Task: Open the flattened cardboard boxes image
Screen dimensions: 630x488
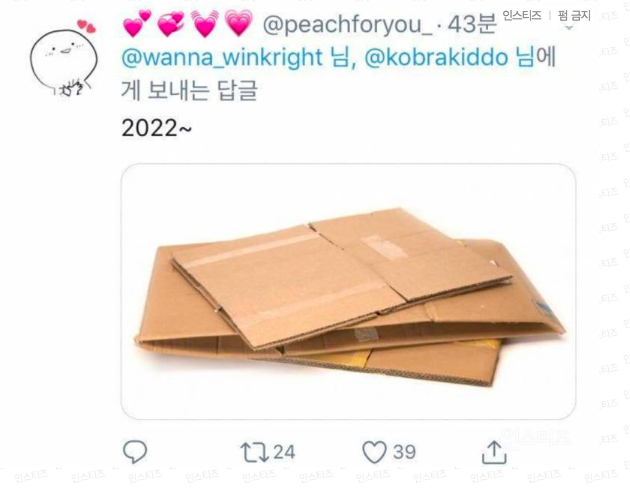Action: pyautogui.click(x=348, y=292)
